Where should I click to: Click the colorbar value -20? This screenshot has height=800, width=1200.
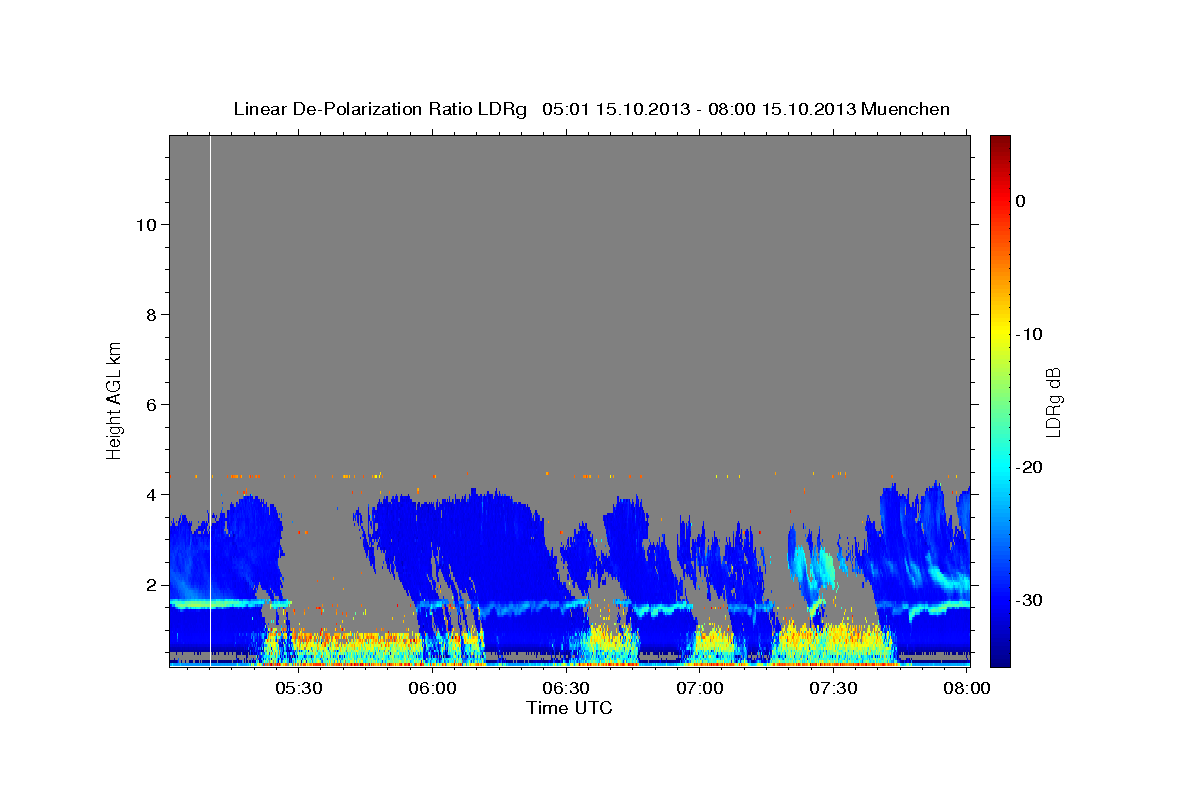tap(1029, 467)
